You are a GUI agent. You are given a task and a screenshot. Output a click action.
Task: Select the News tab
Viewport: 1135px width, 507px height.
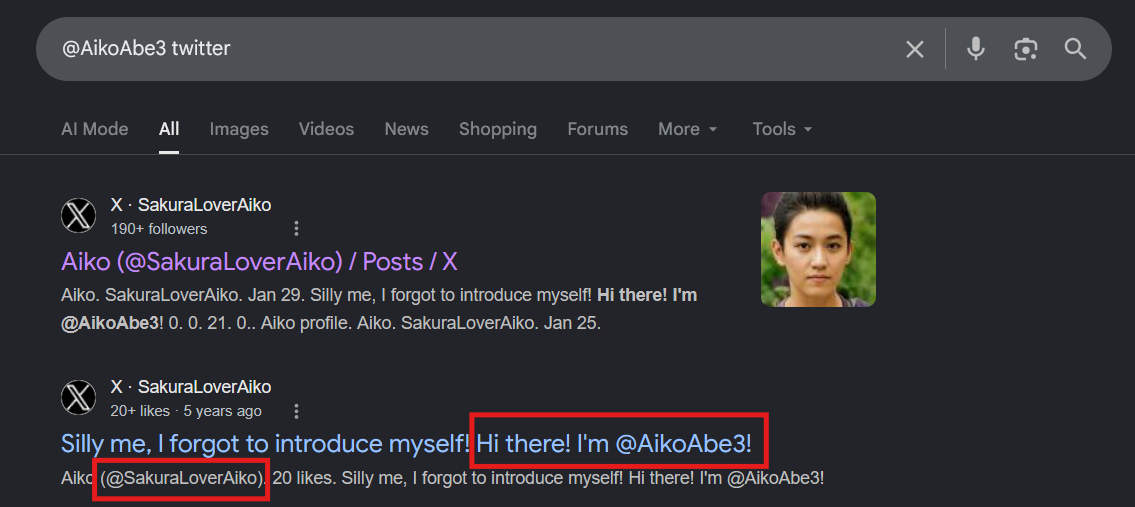coord(406,129)
